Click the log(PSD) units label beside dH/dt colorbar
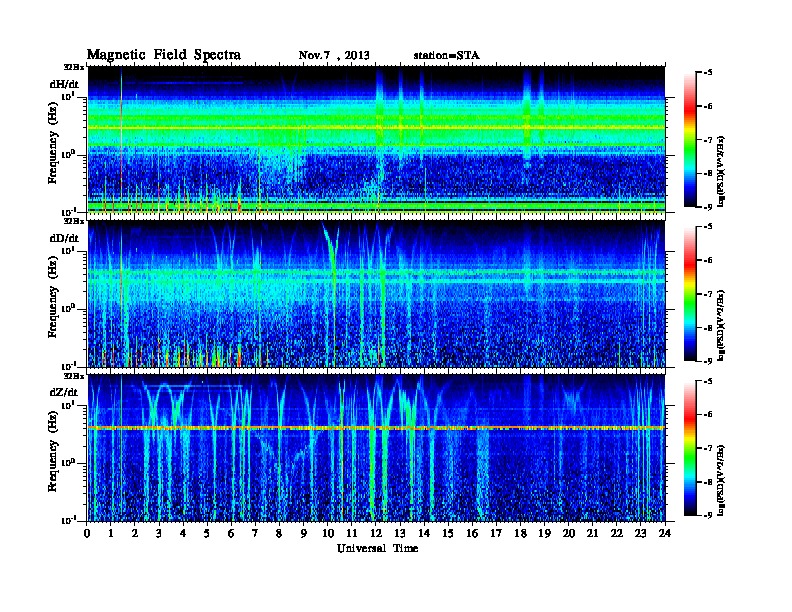 click(721, 171)
